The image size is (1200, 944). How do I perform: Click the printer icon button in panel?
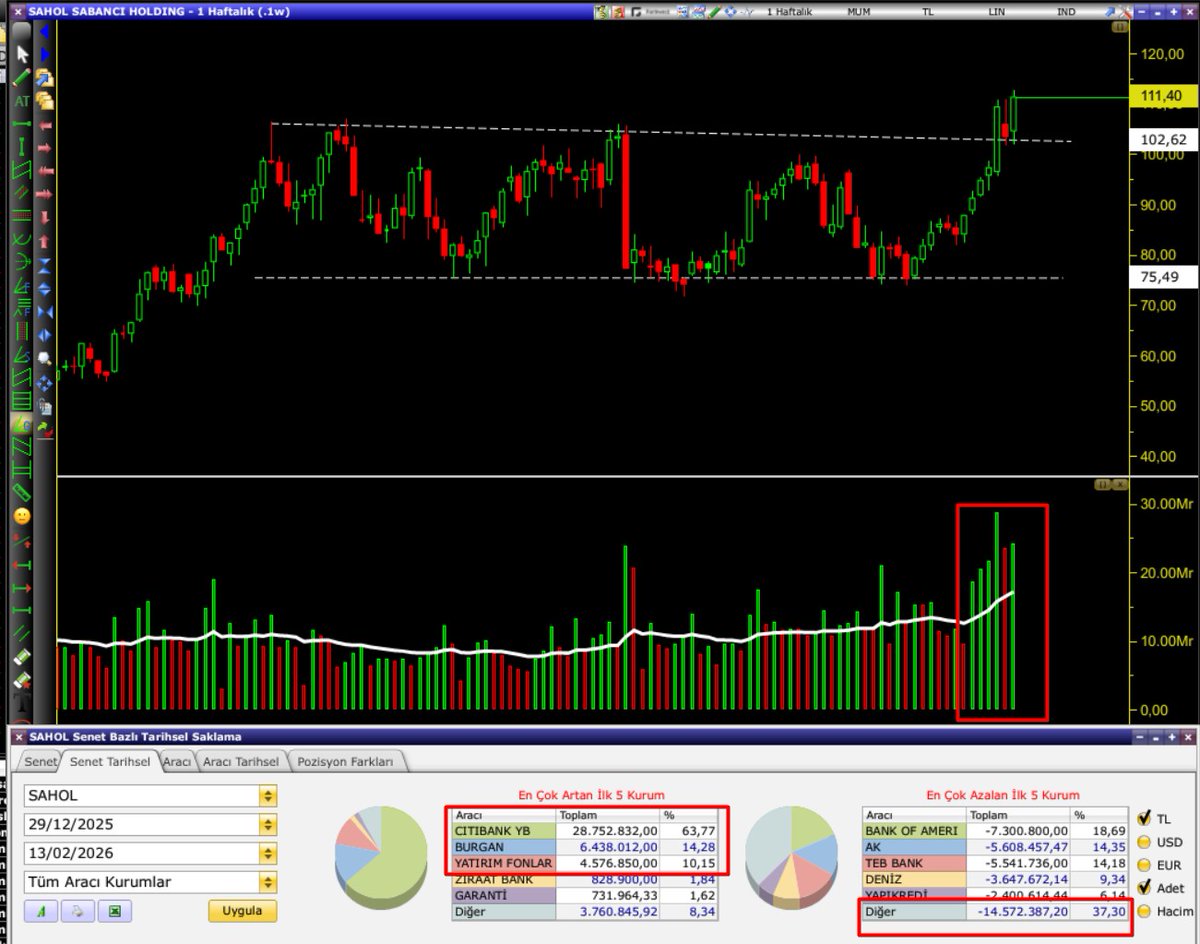click(76, 911)
